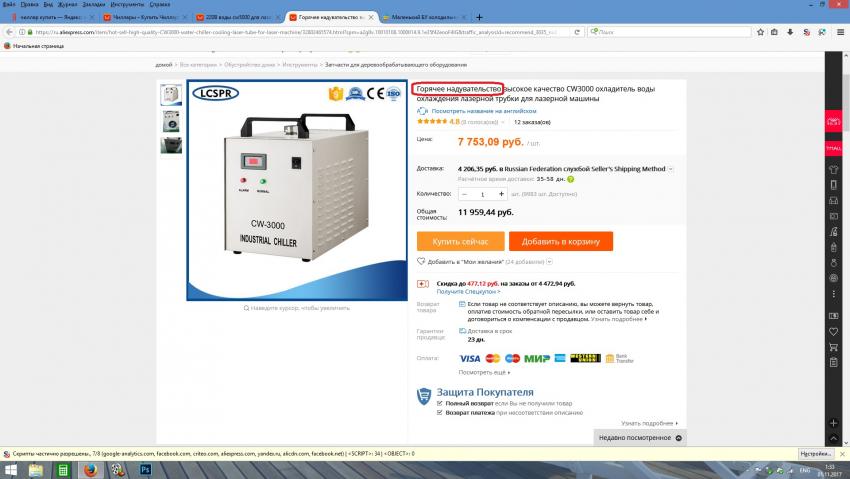Viewport: 850px width, 479px height.
Task: Increase quantity with the plus button
Action: pyautogui.click(x=501, y=193)
